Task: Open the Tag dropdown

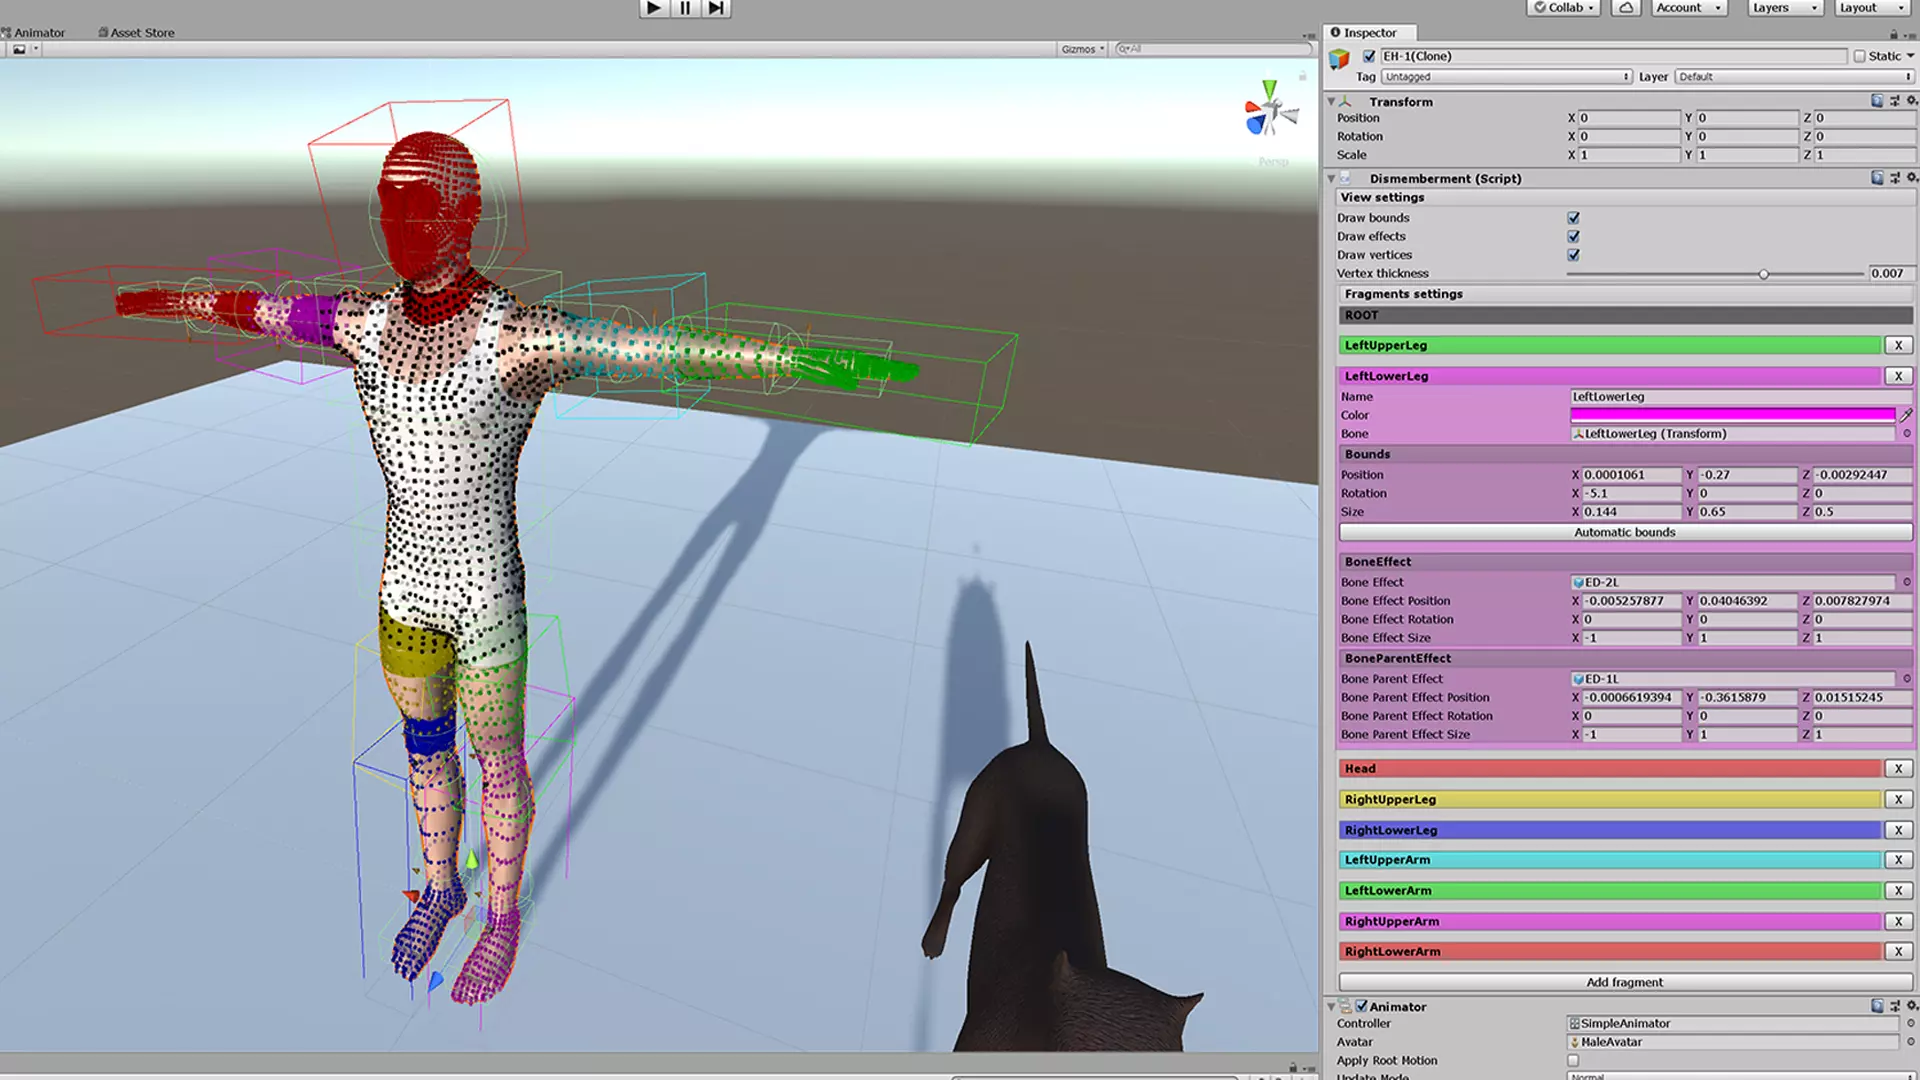Action: point(1506,77)
